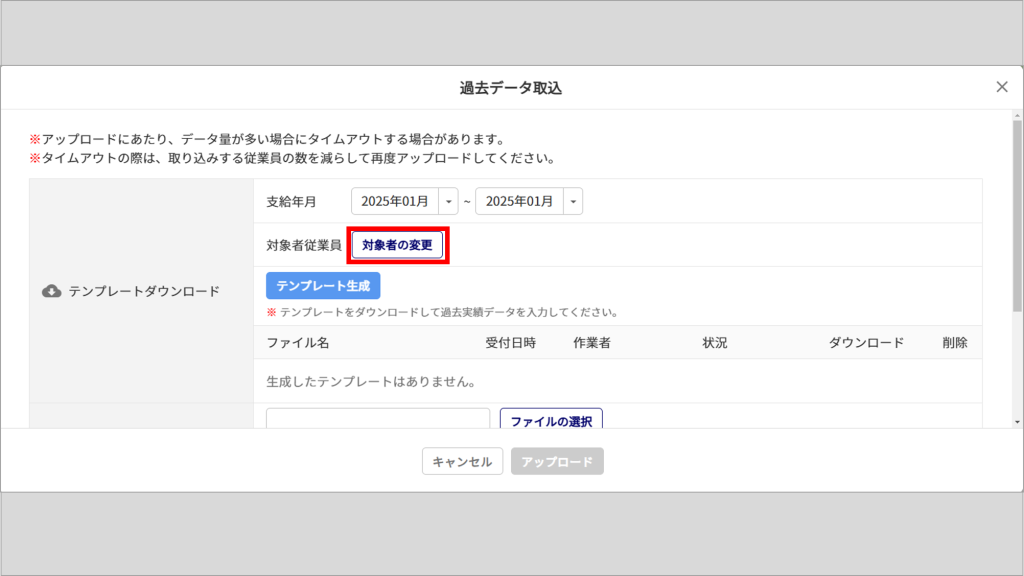Close the 過去データ取込 dialog with X
Screen dimensions: 1024x576
(1002, 87)
